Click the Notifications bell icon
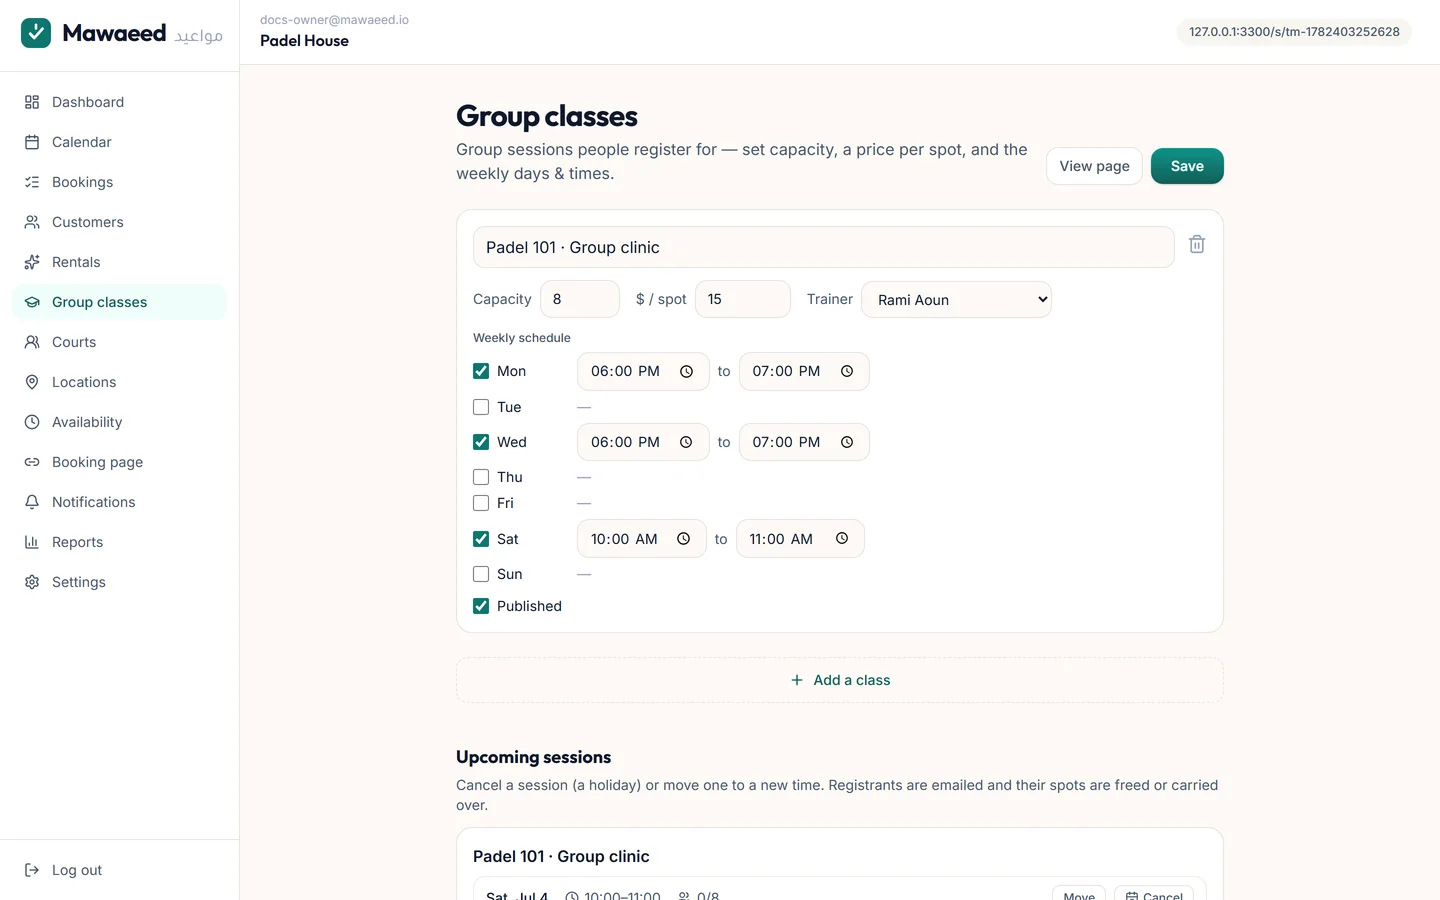This screenshot has height=900, width=1440. pos(32,502)
